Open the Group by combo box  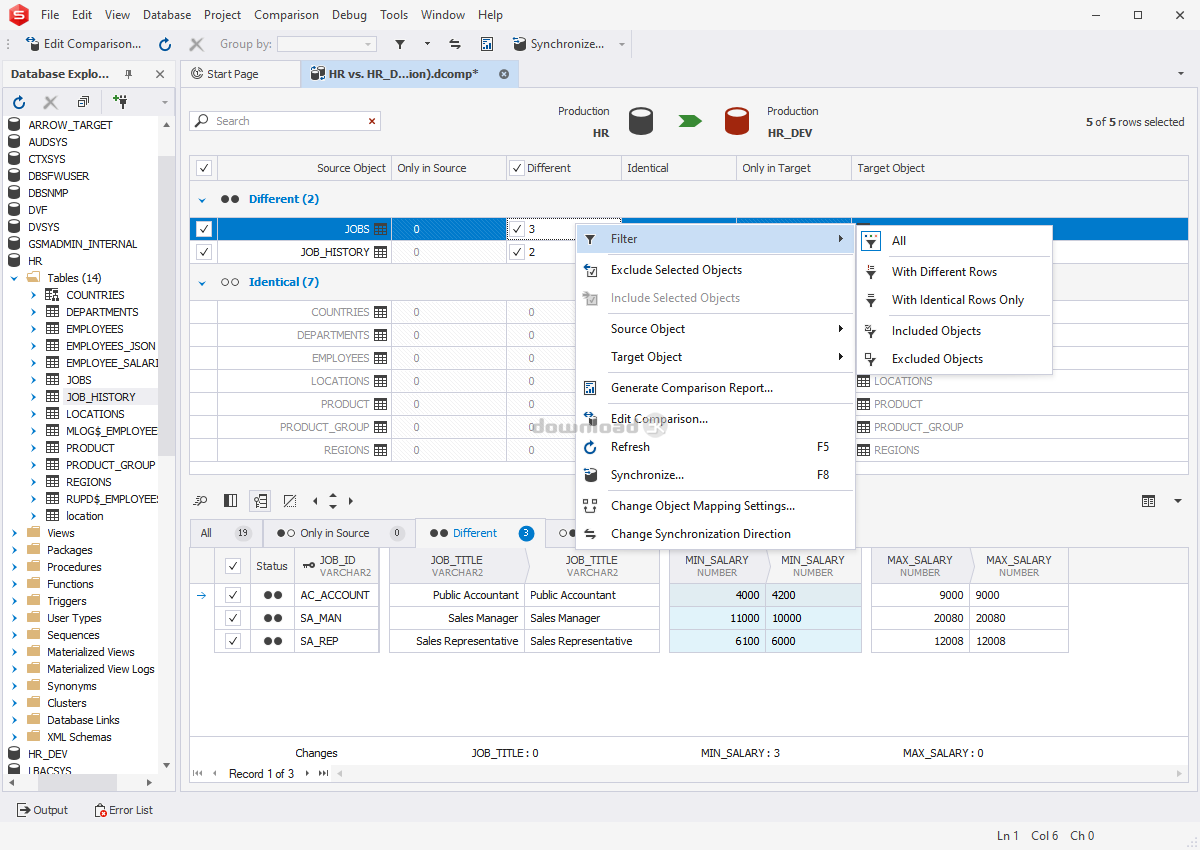click(x=327, y=44)
